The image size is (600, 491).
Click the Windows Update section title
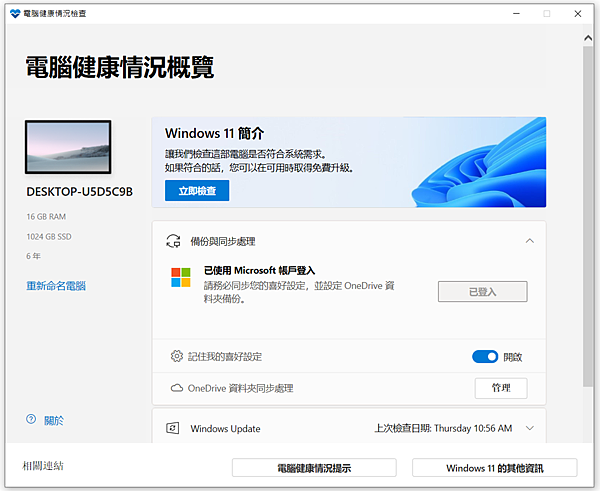tap(225, 429)
